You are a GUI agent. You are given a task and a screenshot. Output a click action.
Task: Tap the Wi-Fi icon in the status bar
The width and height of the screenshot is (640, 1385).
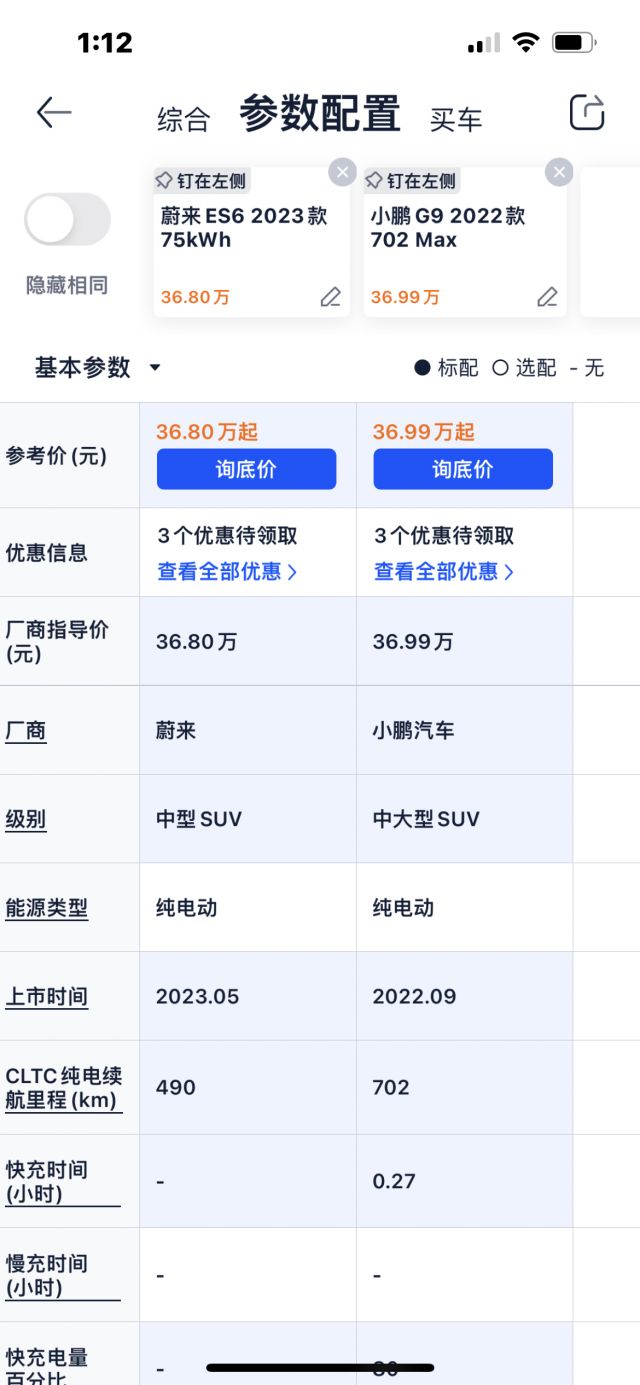[x=524, y=41]
